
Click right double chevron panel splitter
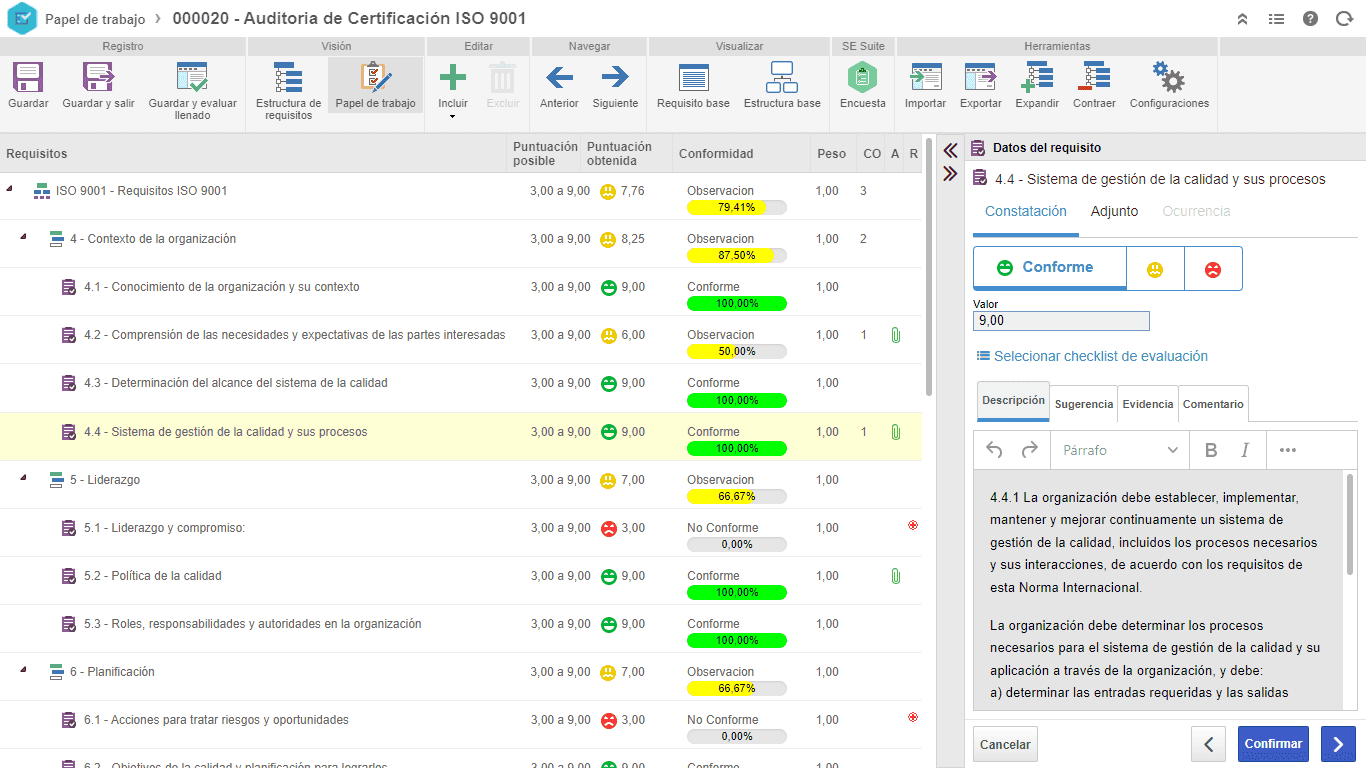click(x=951, y=174)
